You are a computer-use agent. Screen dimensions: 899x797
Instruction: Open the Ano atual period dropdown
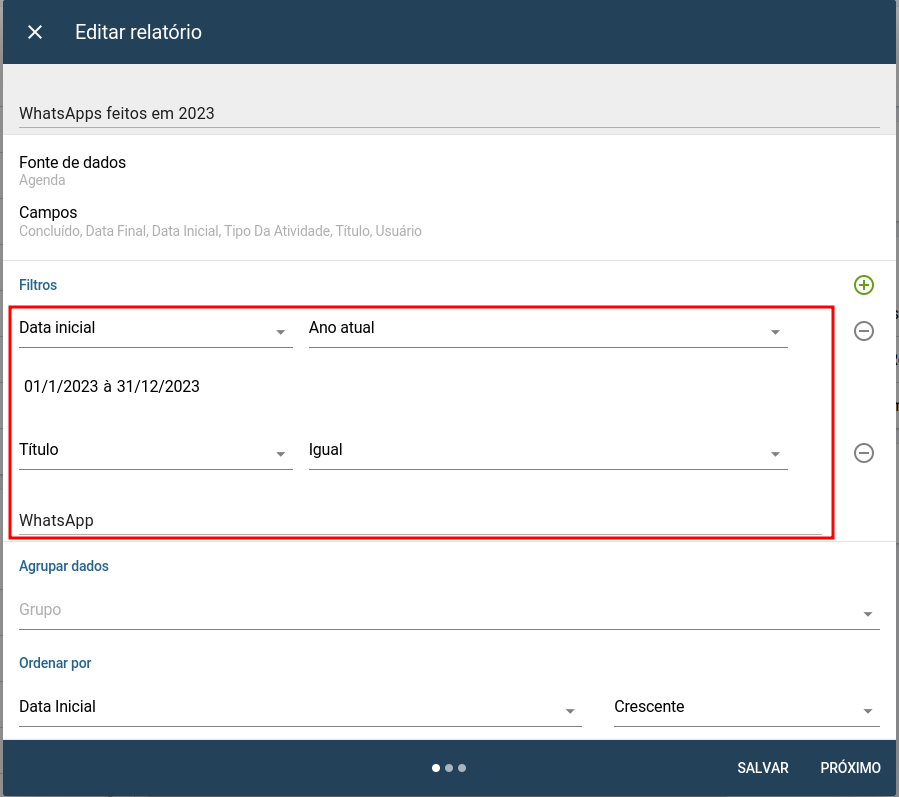pos(548,329)
